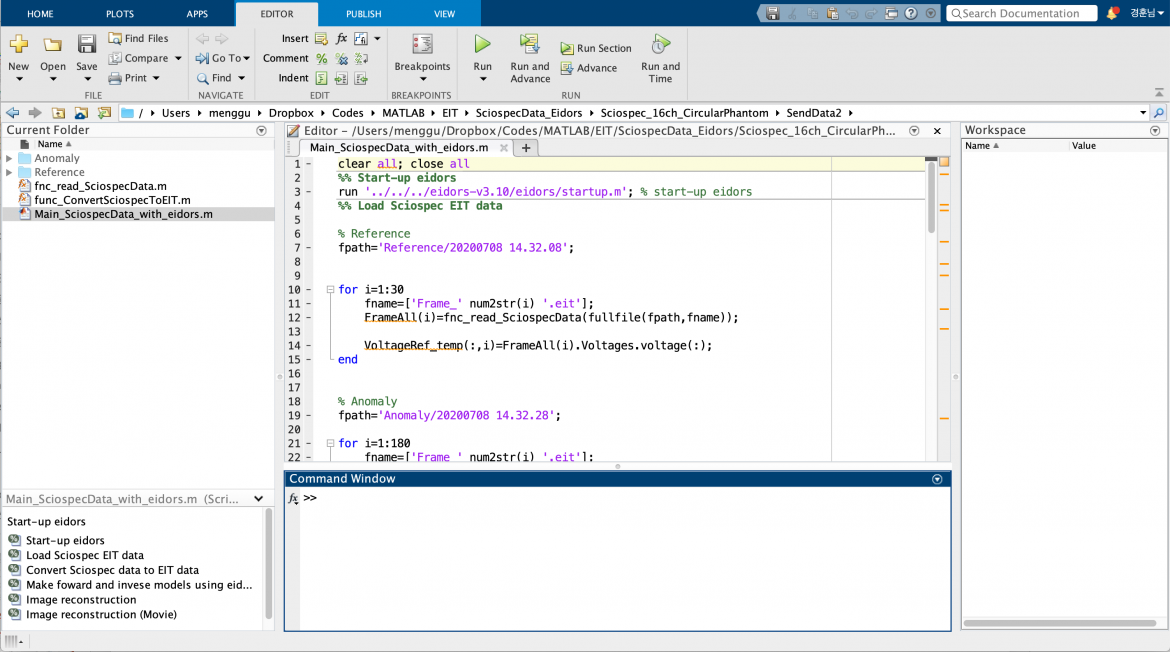Click the Run green play icon
The height and width of the screenshot is (652, 1170).
click(x=482, y=44)
